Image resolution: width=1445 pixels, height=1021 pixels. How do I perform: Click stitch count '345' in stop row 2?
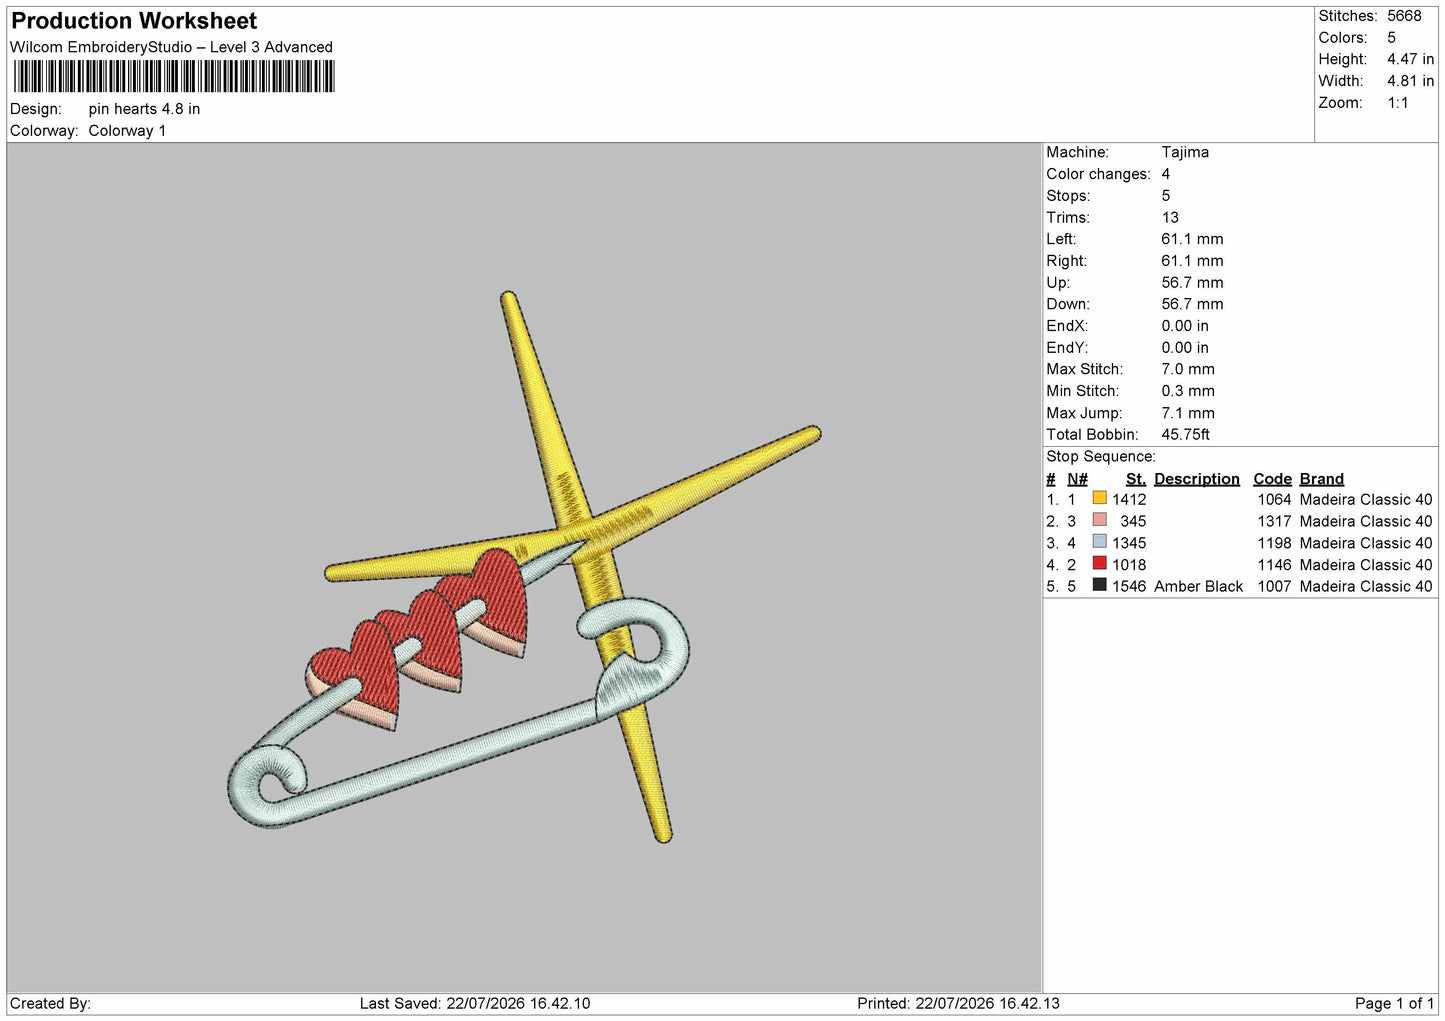tap(1133, 521)
